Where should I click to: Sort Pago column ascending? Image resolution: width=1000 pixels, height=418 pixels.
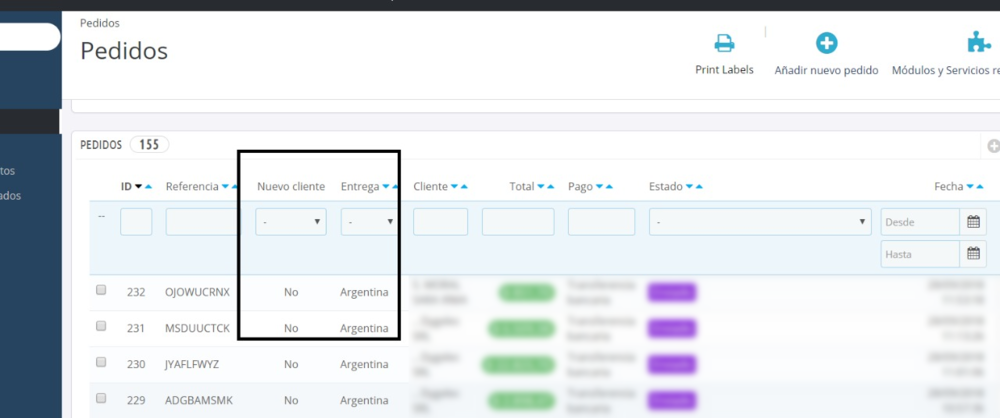click(609, 186)
